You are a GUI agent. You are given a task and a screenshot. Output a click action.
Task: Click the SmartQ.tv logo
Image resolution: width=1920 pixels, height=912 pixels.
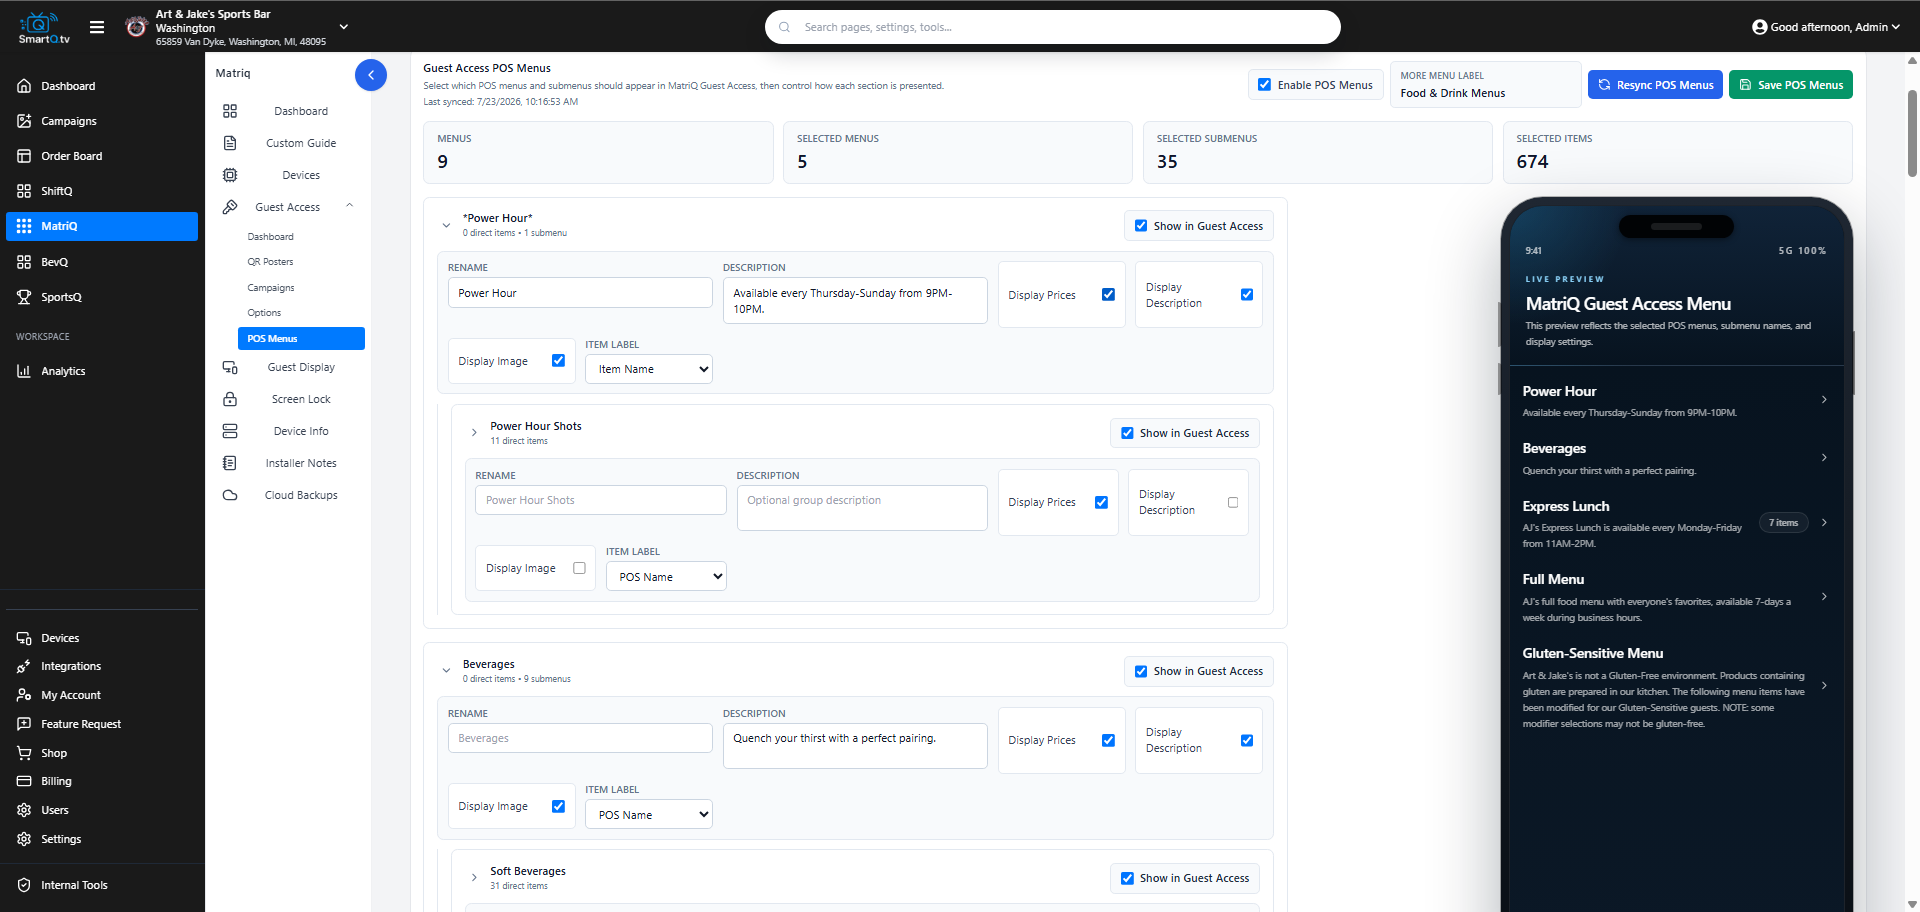pyautogui.click(x=44, y=27)
